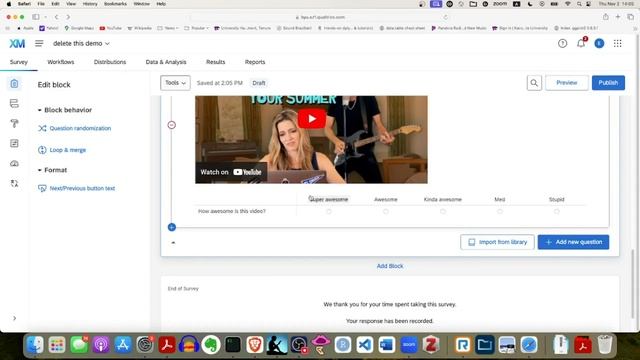Click the search magnifier icon button
This screenshot has height=360, width=640.
click(x=534, y=83)
